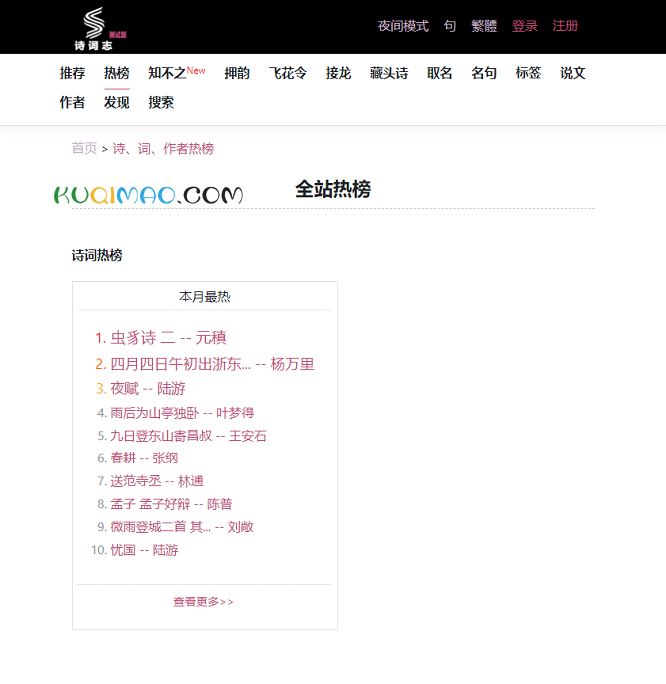
Task: Open poem 春耕 by 张纲
Action: click(144, 458)
